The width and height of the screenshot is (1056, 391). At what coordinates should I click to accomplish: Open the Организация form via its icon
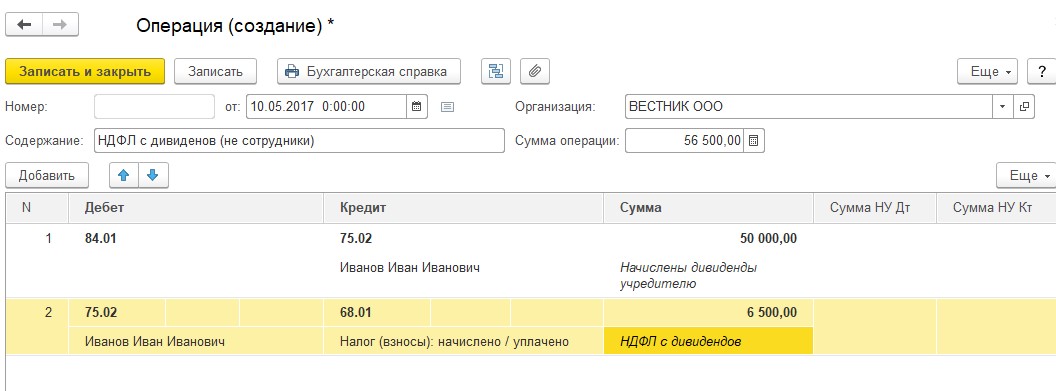click(x=1024, y=106)
